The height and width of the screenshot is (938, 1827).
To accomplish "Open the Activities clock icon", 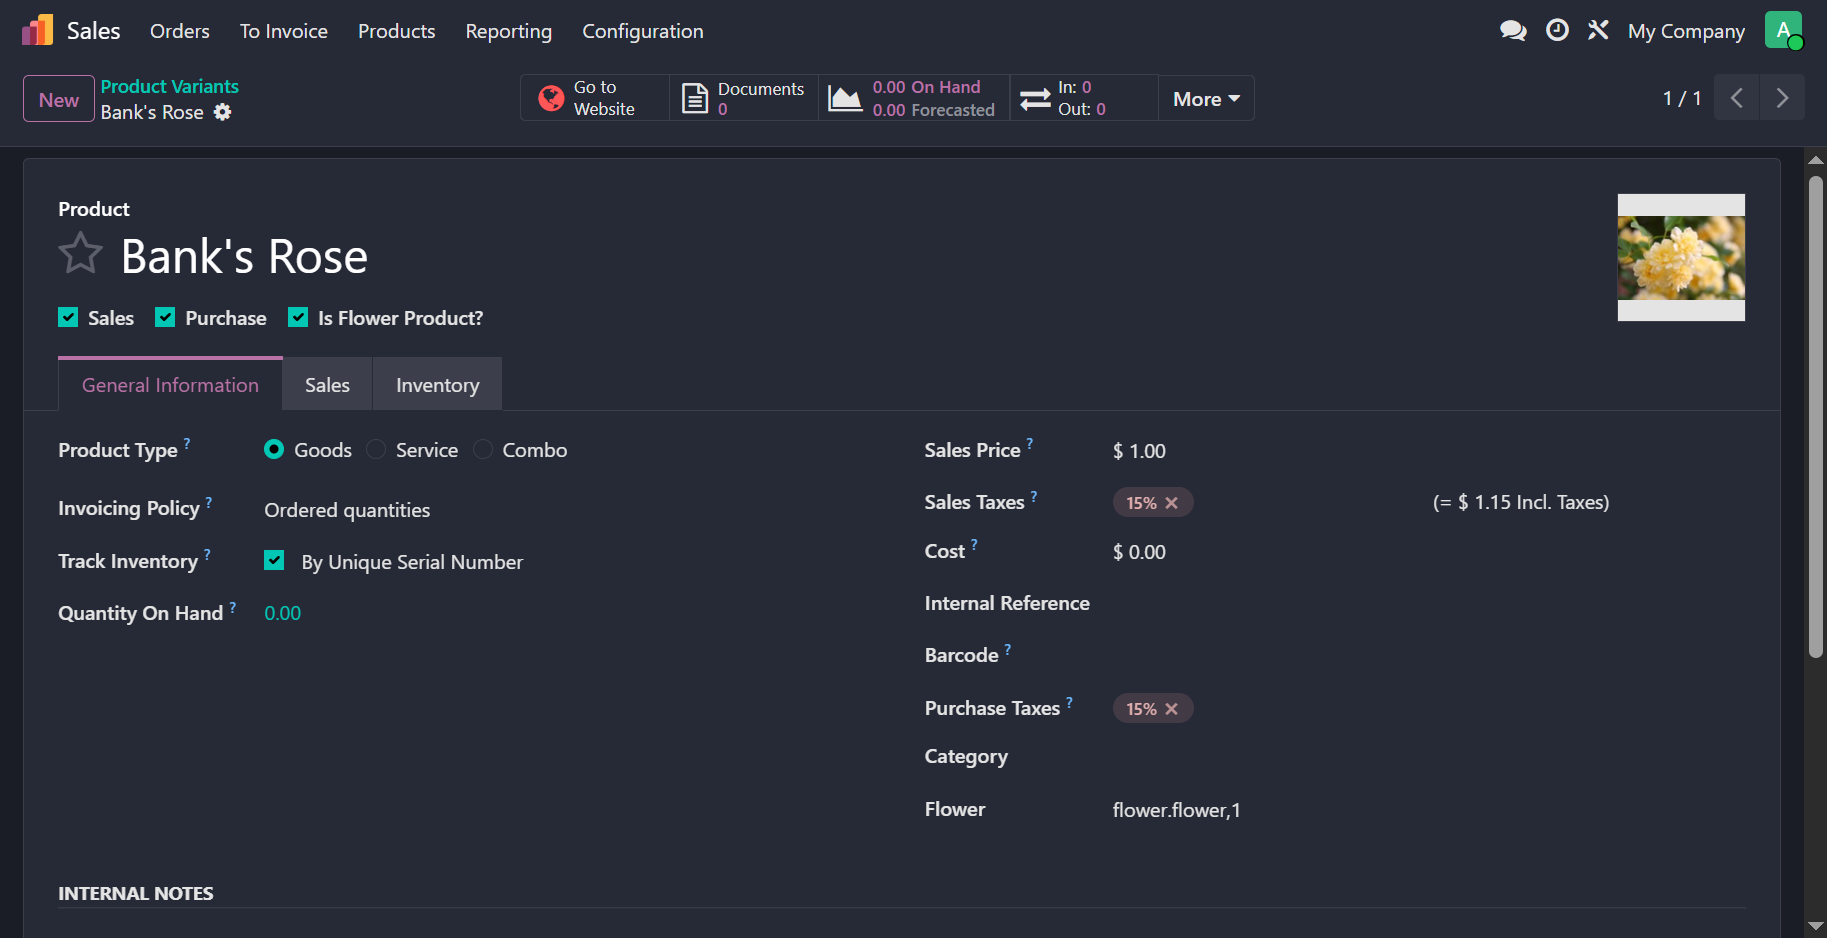I will [x=1556, y=30].
